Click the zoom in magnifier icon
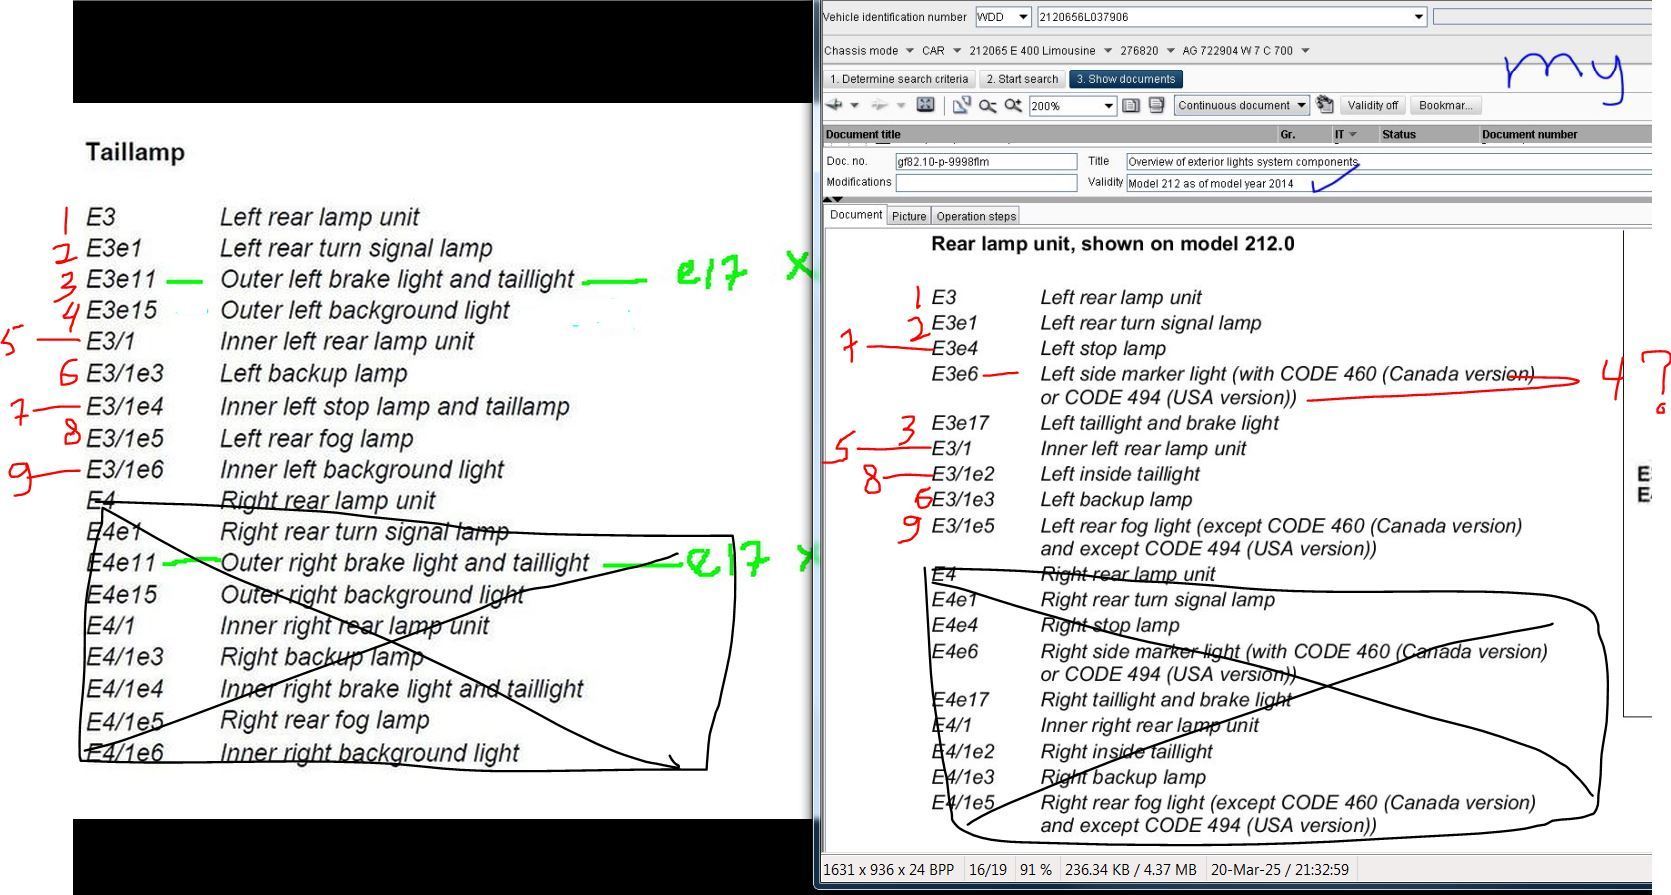1671x895 pixels. tap(1013, 105)
